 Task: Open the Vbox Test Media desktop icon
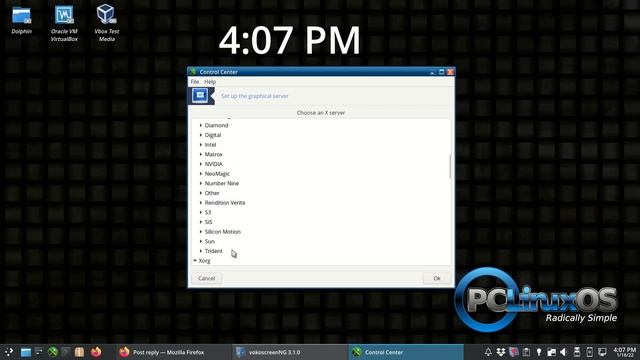pyautogui.click(x=106, y=23)
